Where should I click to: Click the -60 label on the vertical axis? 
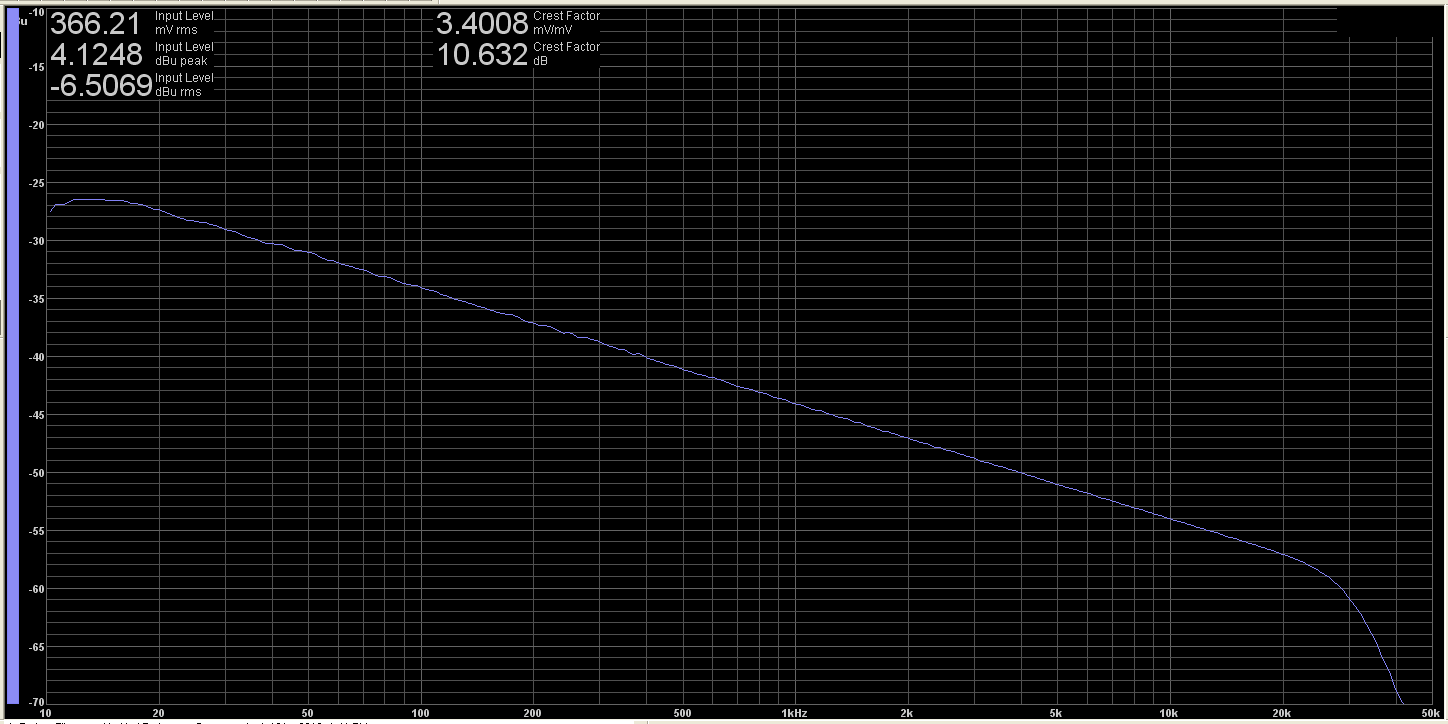coord(37,589)
